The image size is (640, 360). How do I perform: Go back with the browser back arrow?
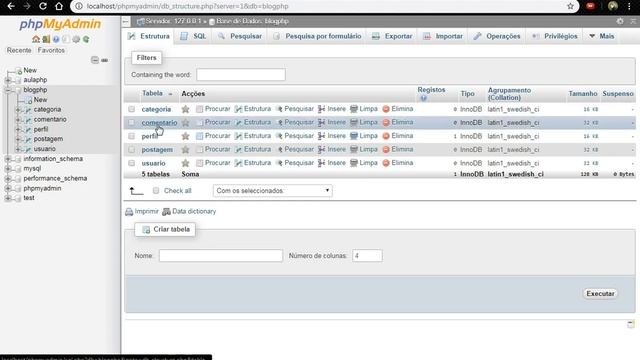11,6
